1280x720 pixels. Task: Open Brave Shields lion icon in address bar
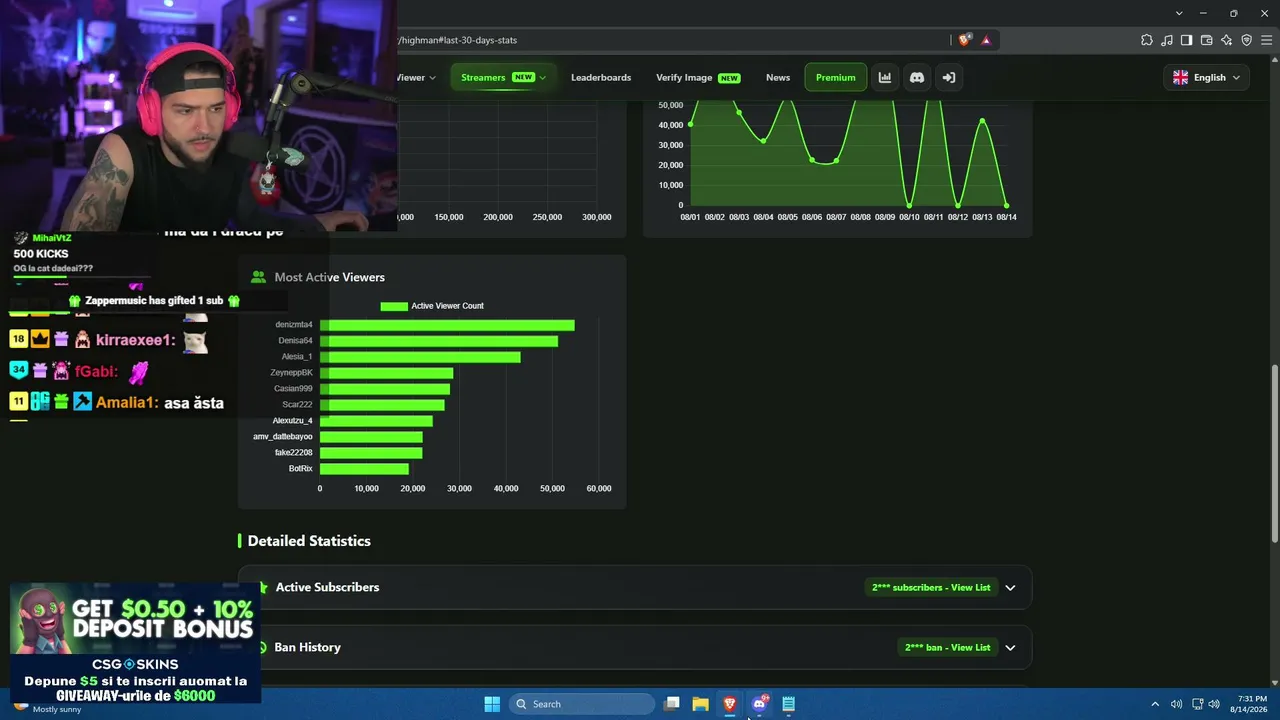[x=965, y=40]
